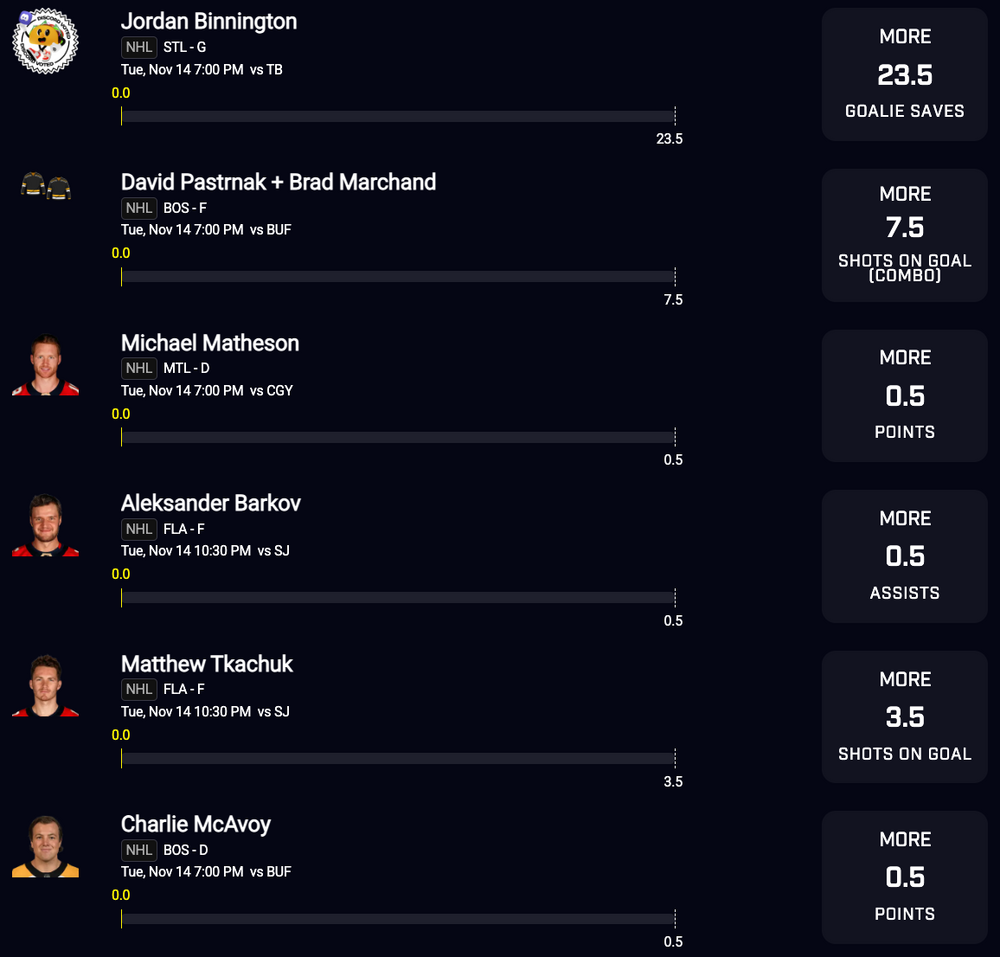The image size is (1000, 957).
Task: Open Michael Matheson's player headshot
Action: coord(45,365)
